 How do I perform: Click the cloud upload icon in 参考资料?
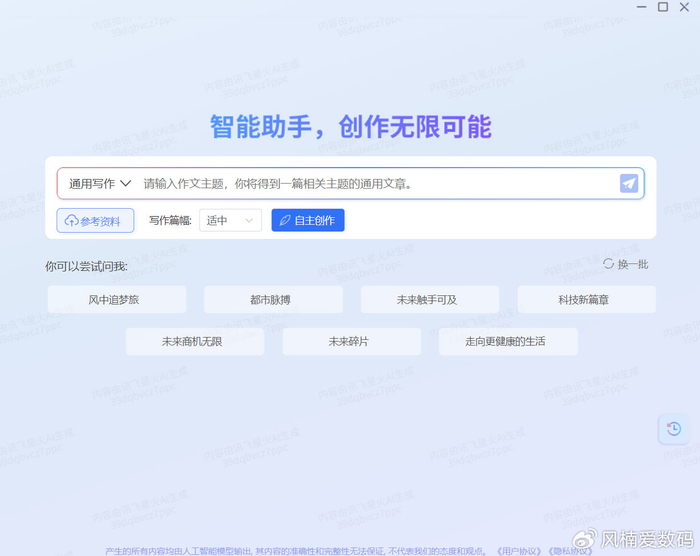(x=71, y=221)
